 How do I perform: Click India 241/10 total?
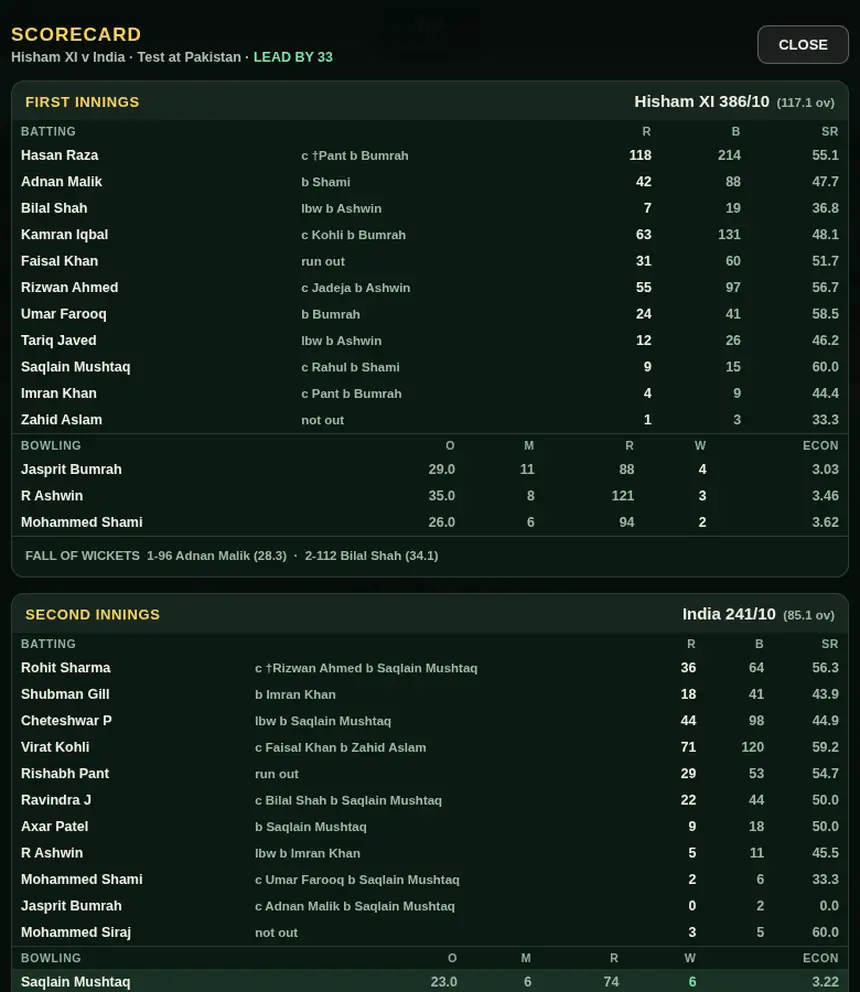point(728,614)
